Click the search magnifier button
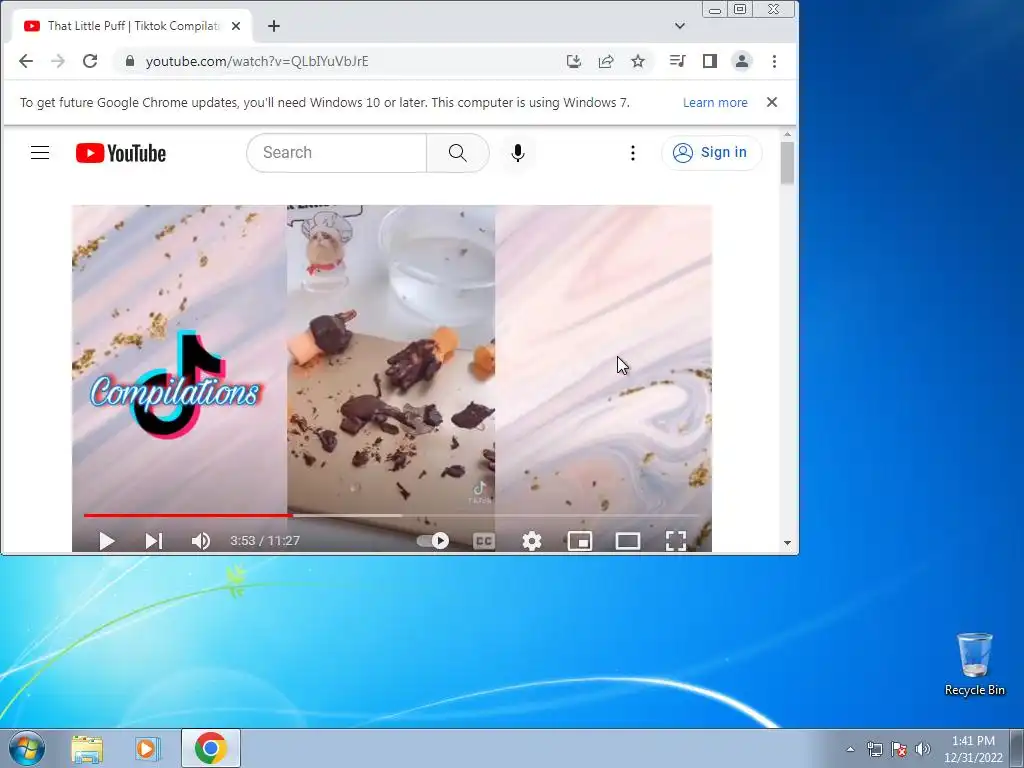The width and height of the screenshot is (1024, 768). 458,153
